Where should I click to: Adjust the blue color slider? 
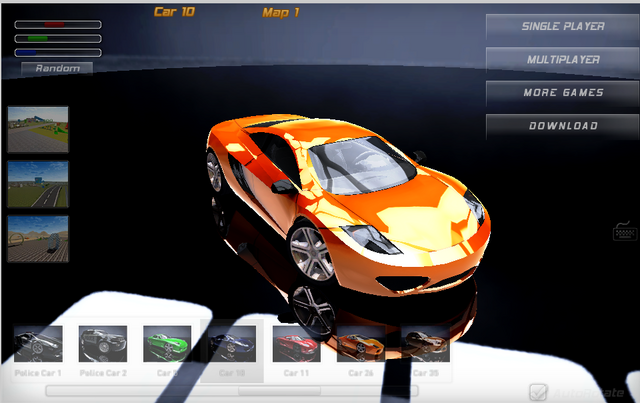pyautogui.click(x=58, y=53)
